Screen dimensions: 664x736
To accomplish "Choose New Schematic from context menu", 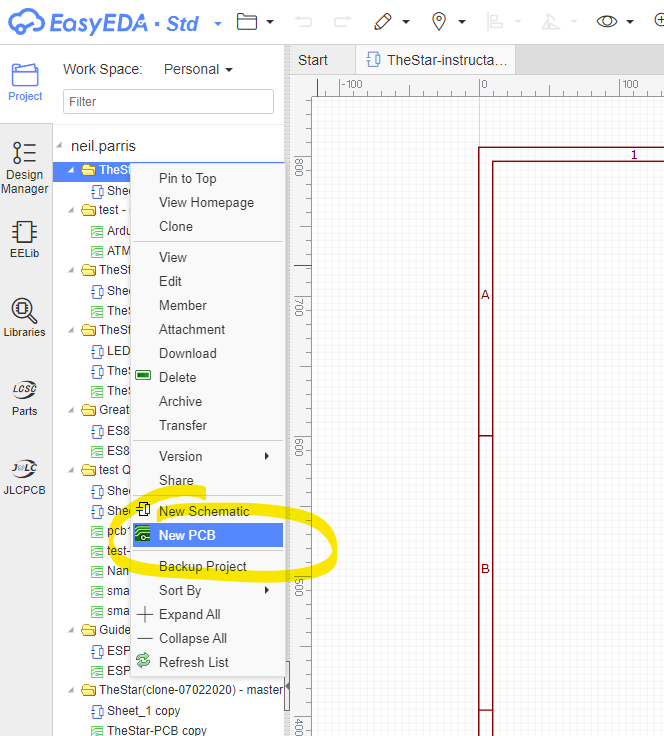I will 208,511.
